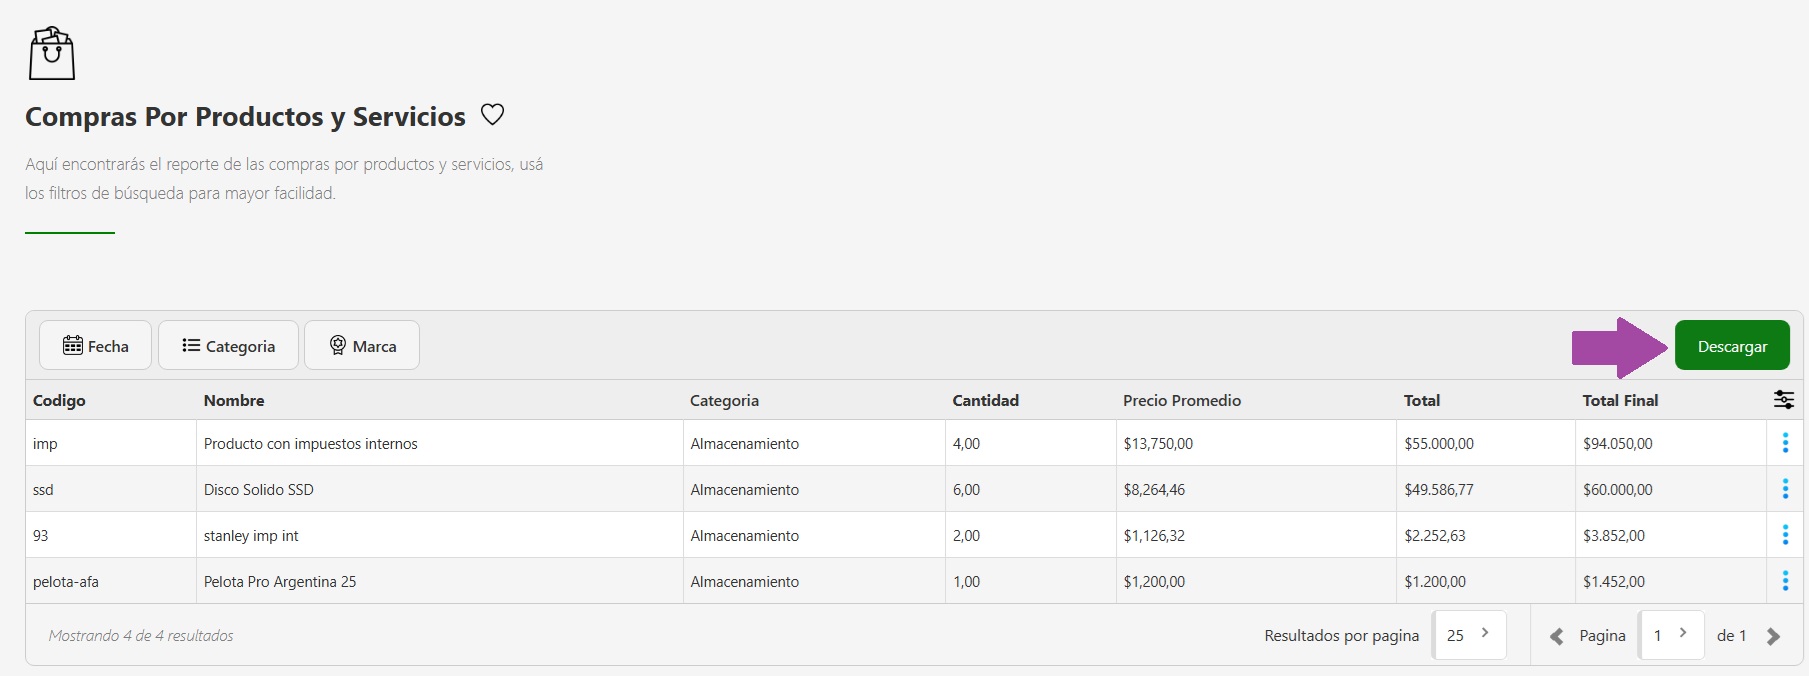Open the Marca brand filter

(362, 346)
